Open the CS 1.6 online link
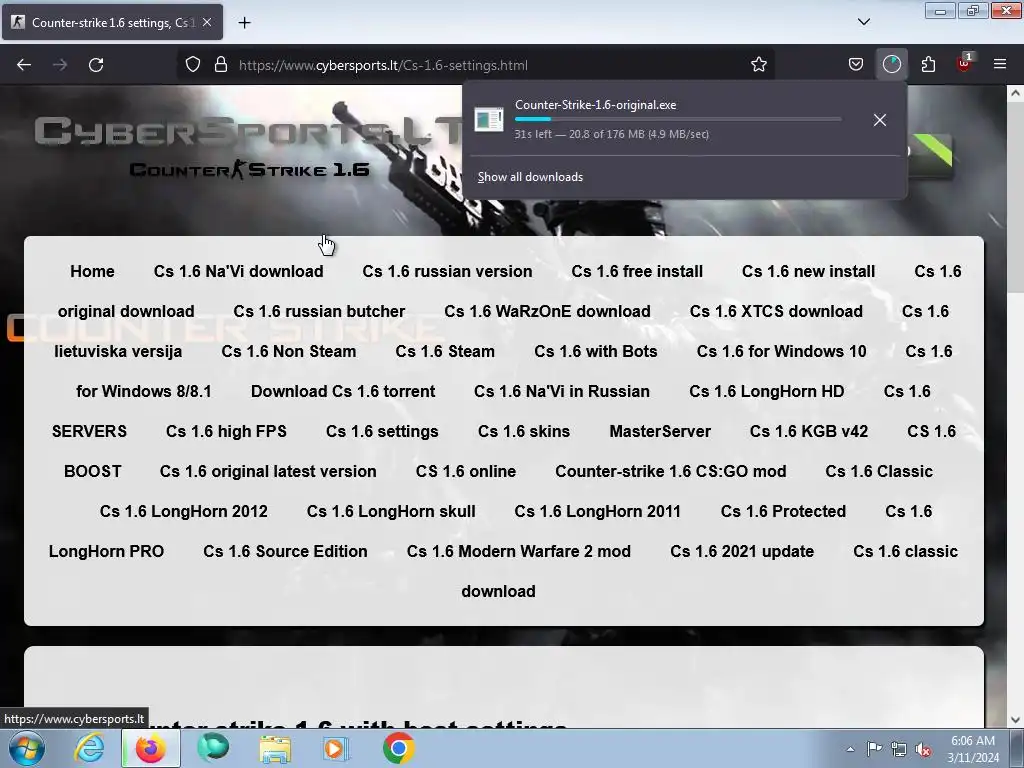Screen dimensions: 1024x768 466,472
